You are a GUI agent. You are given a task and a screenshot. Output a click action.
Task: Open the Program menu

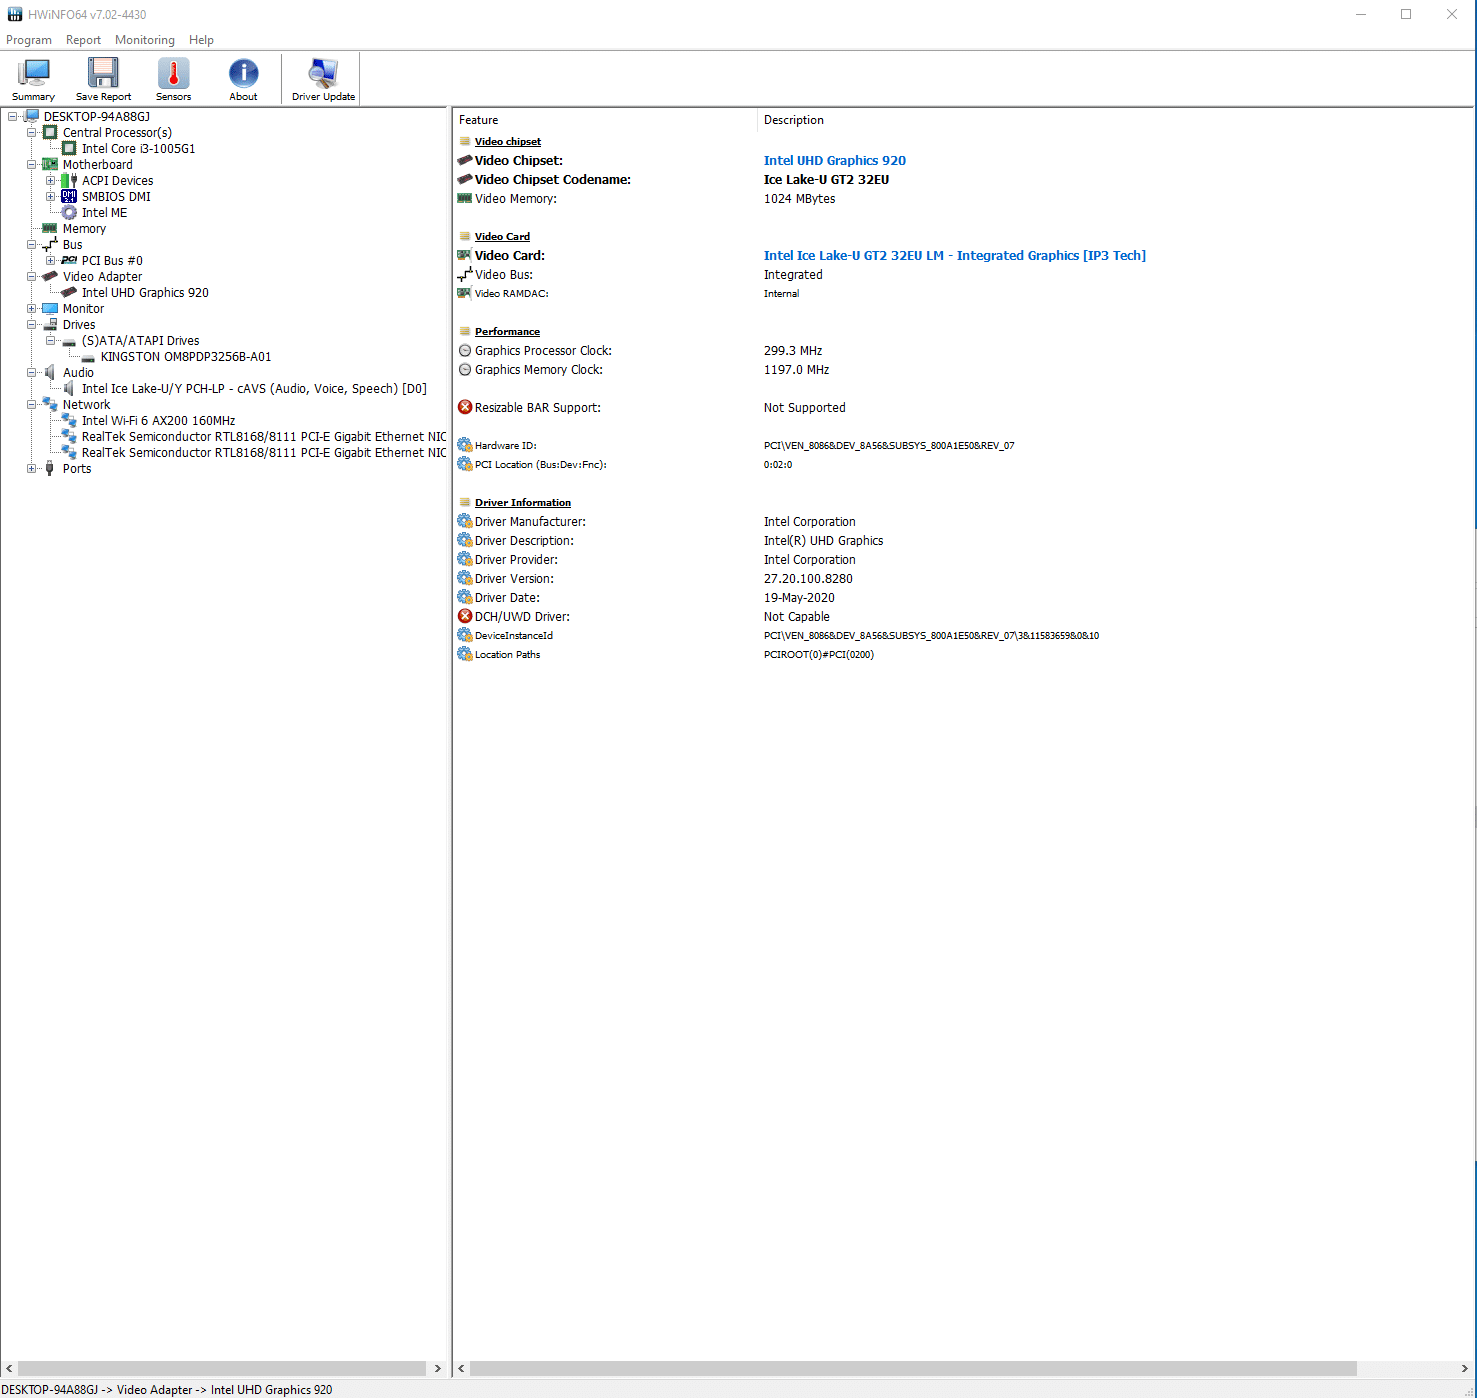tap(29, 40)
